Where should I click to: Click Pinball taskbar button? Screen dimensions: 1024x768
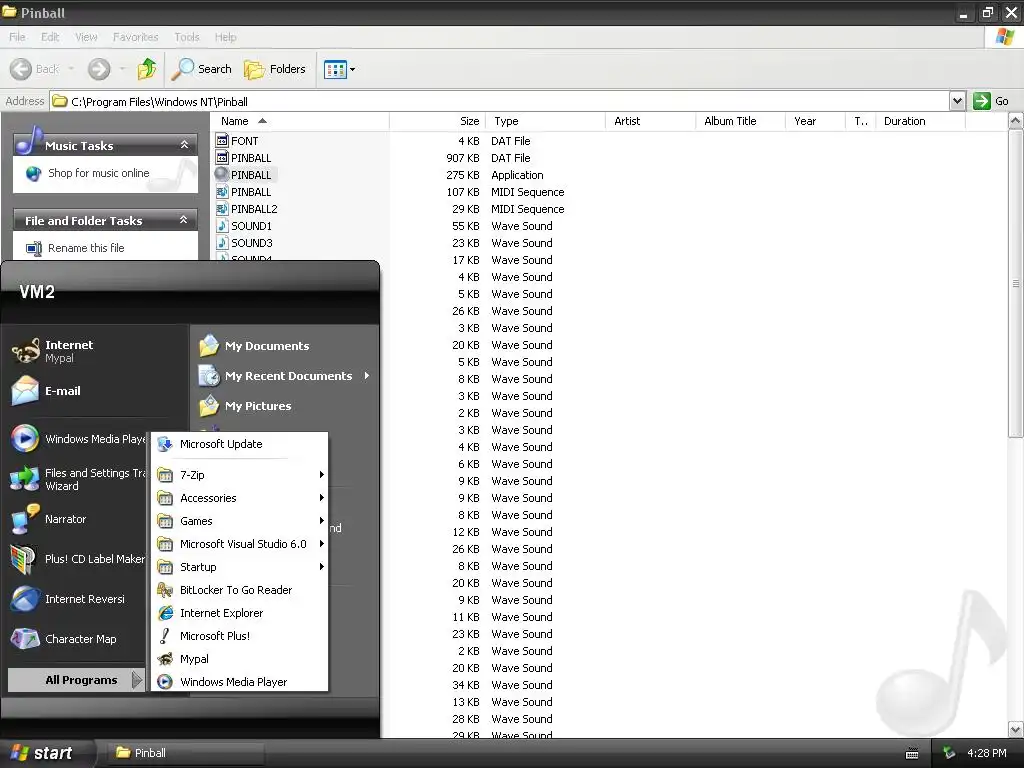click(183, 753)
